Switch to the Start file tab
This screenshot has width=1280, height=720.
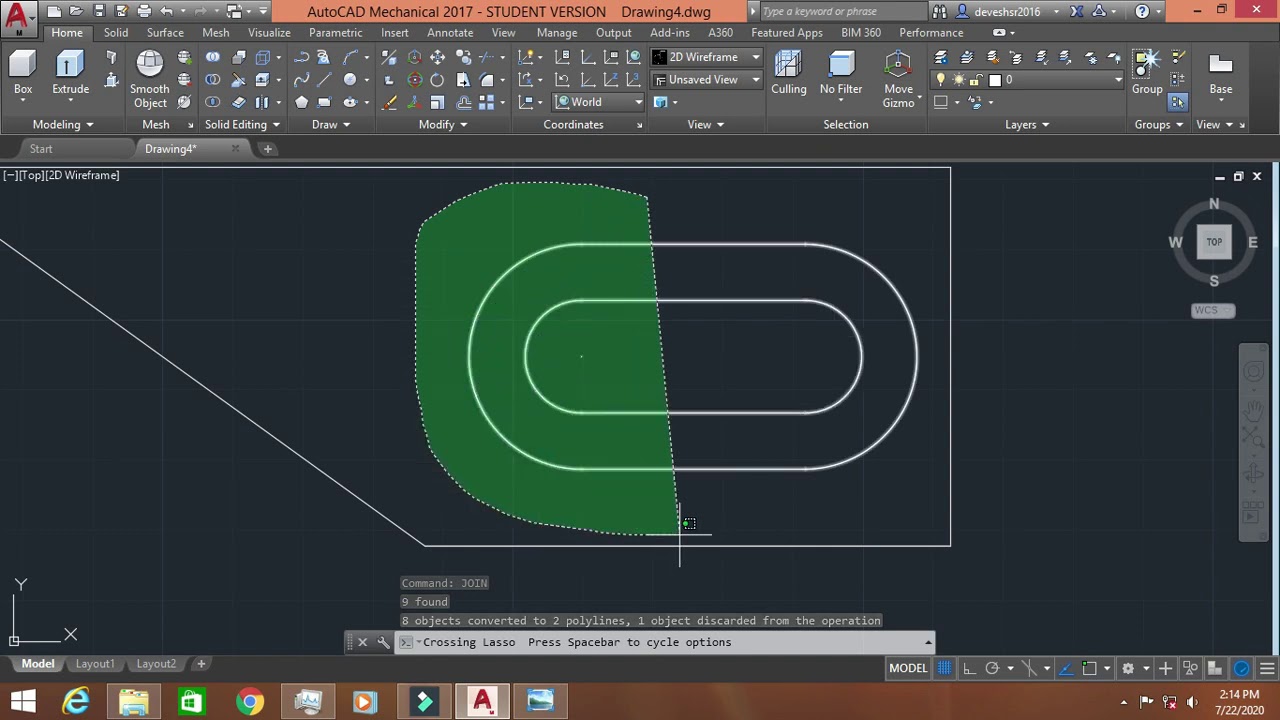tap(41, 149)
